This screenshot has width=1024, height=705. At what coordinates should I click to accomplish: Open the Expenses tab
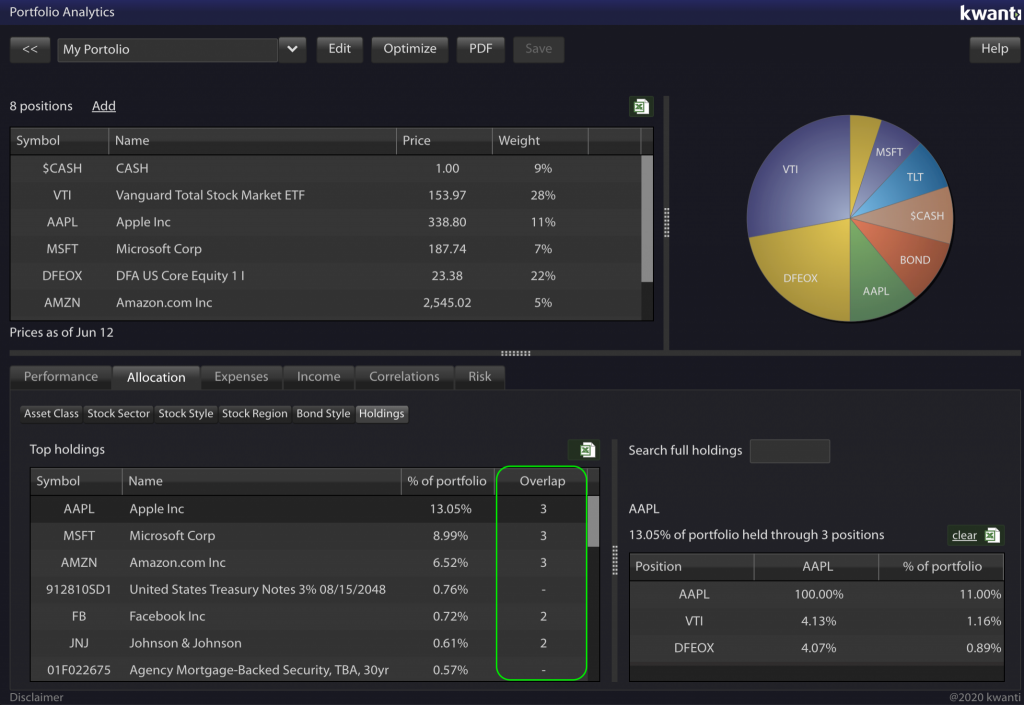point(241,377)
